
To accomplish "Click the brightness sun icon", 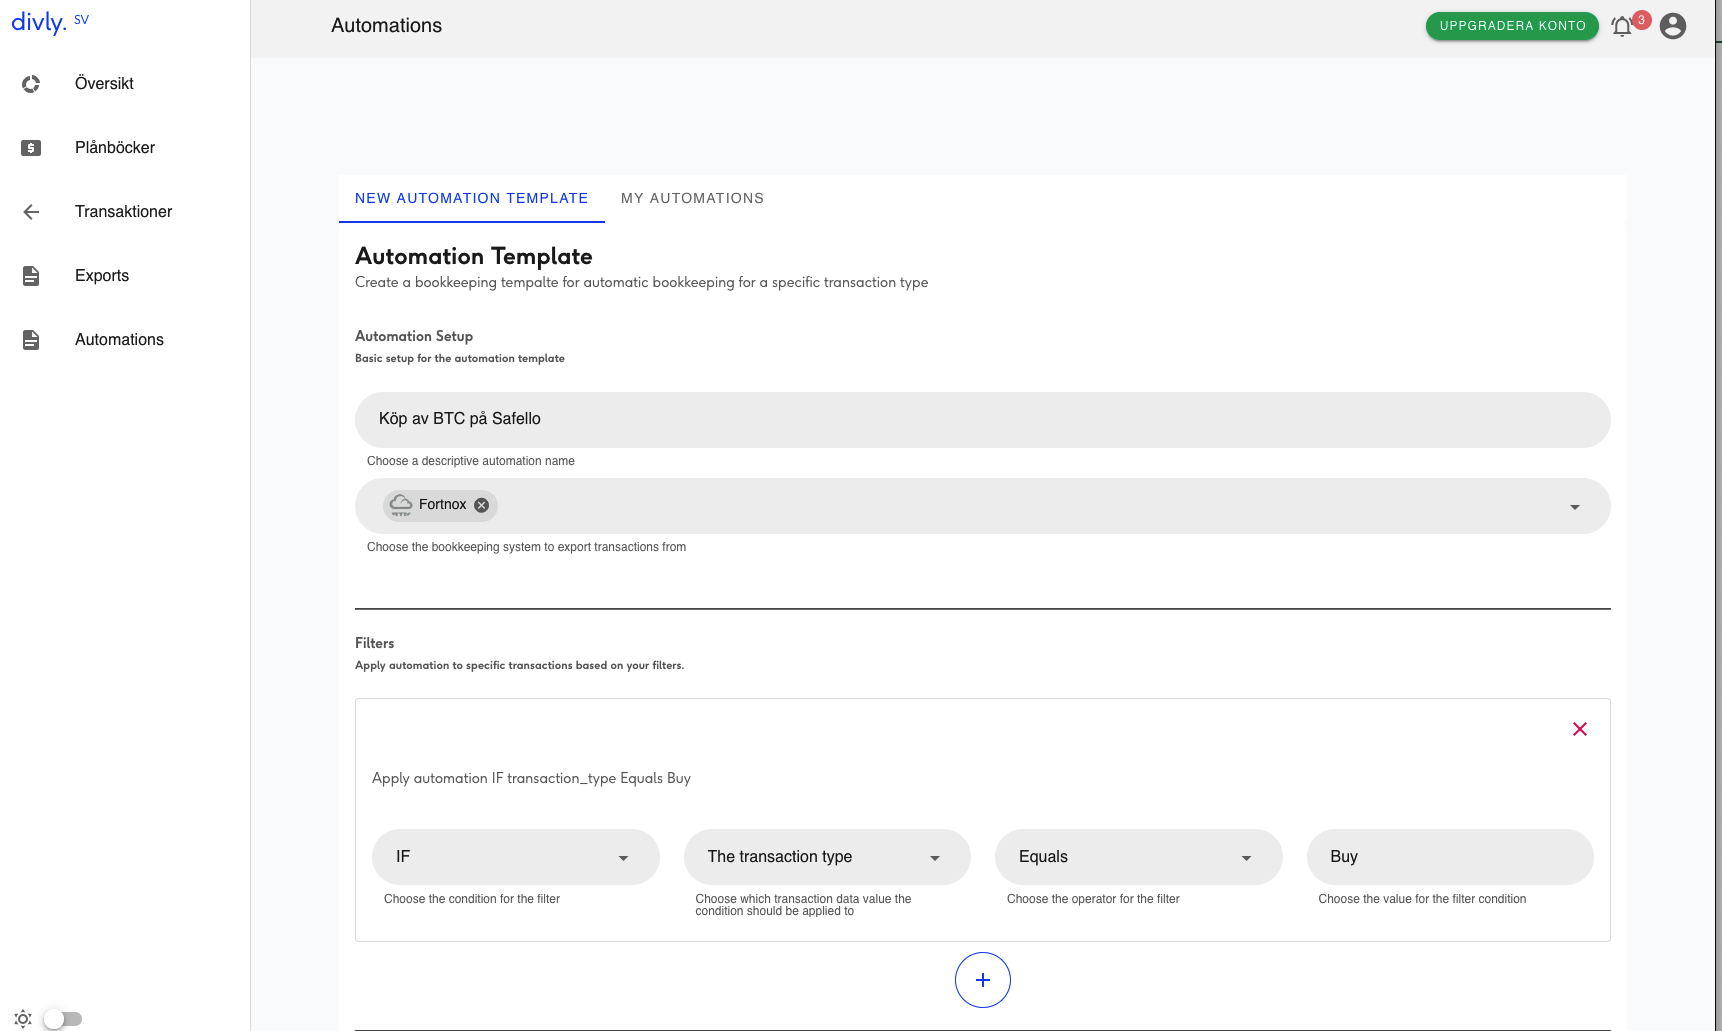I will tap(23, 1019).
